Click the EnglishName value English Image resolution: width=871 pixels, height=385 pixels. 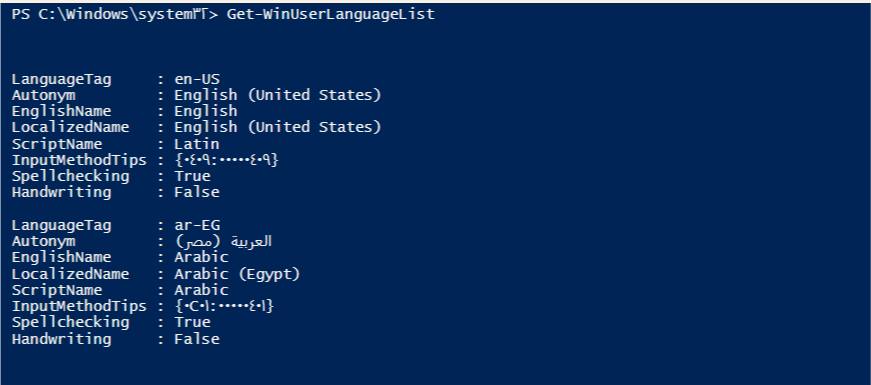tap(206, 111)
